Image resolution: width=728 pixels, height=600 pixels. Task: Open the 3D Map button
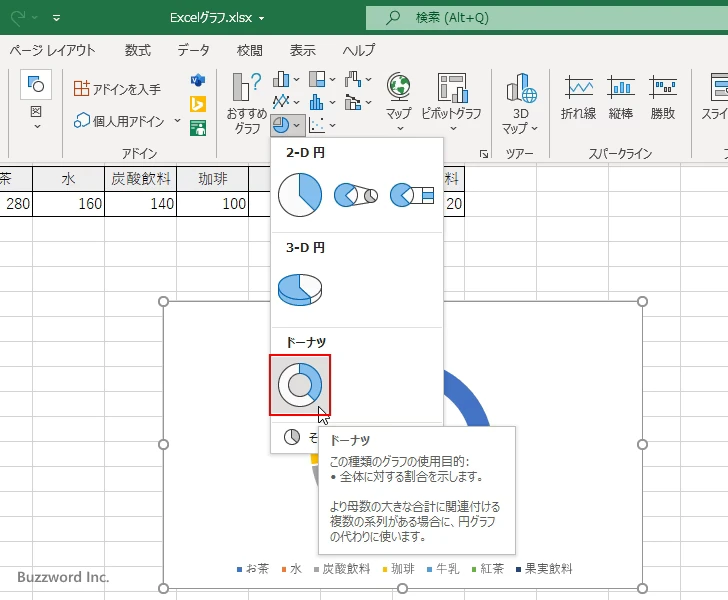point(520,104)
